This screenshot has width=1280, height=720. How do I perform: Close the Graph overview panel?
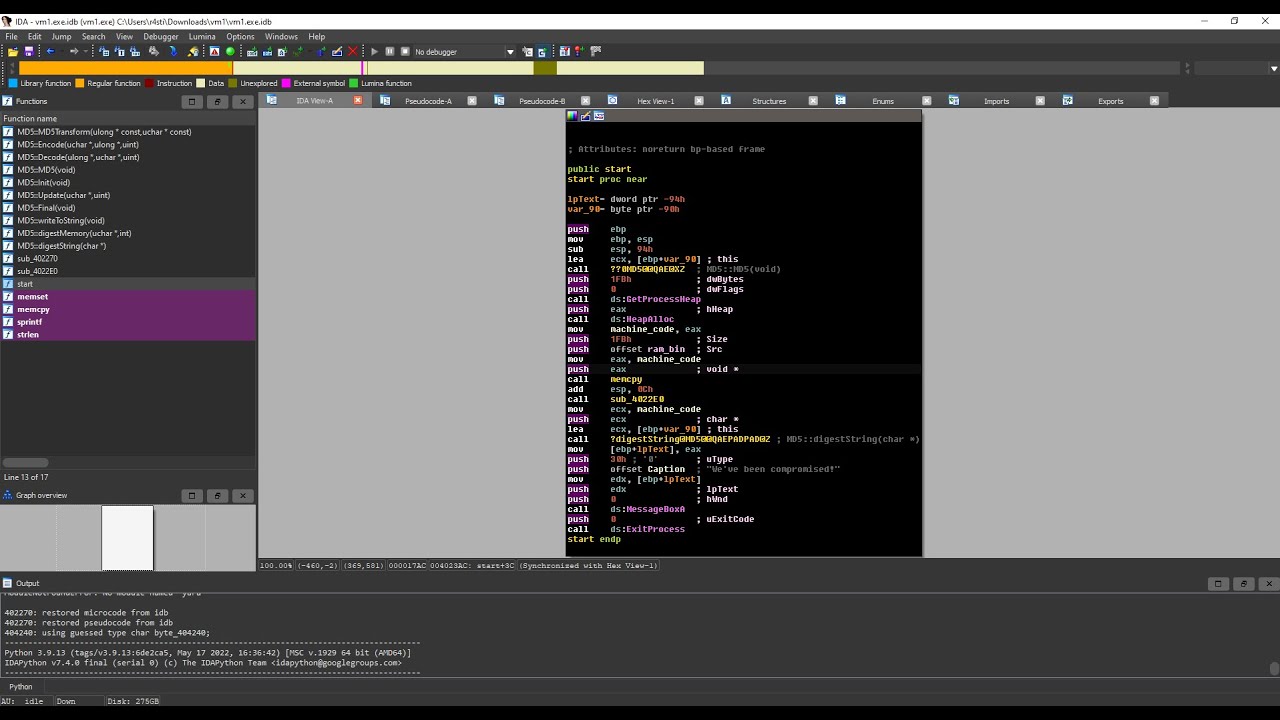242,495
